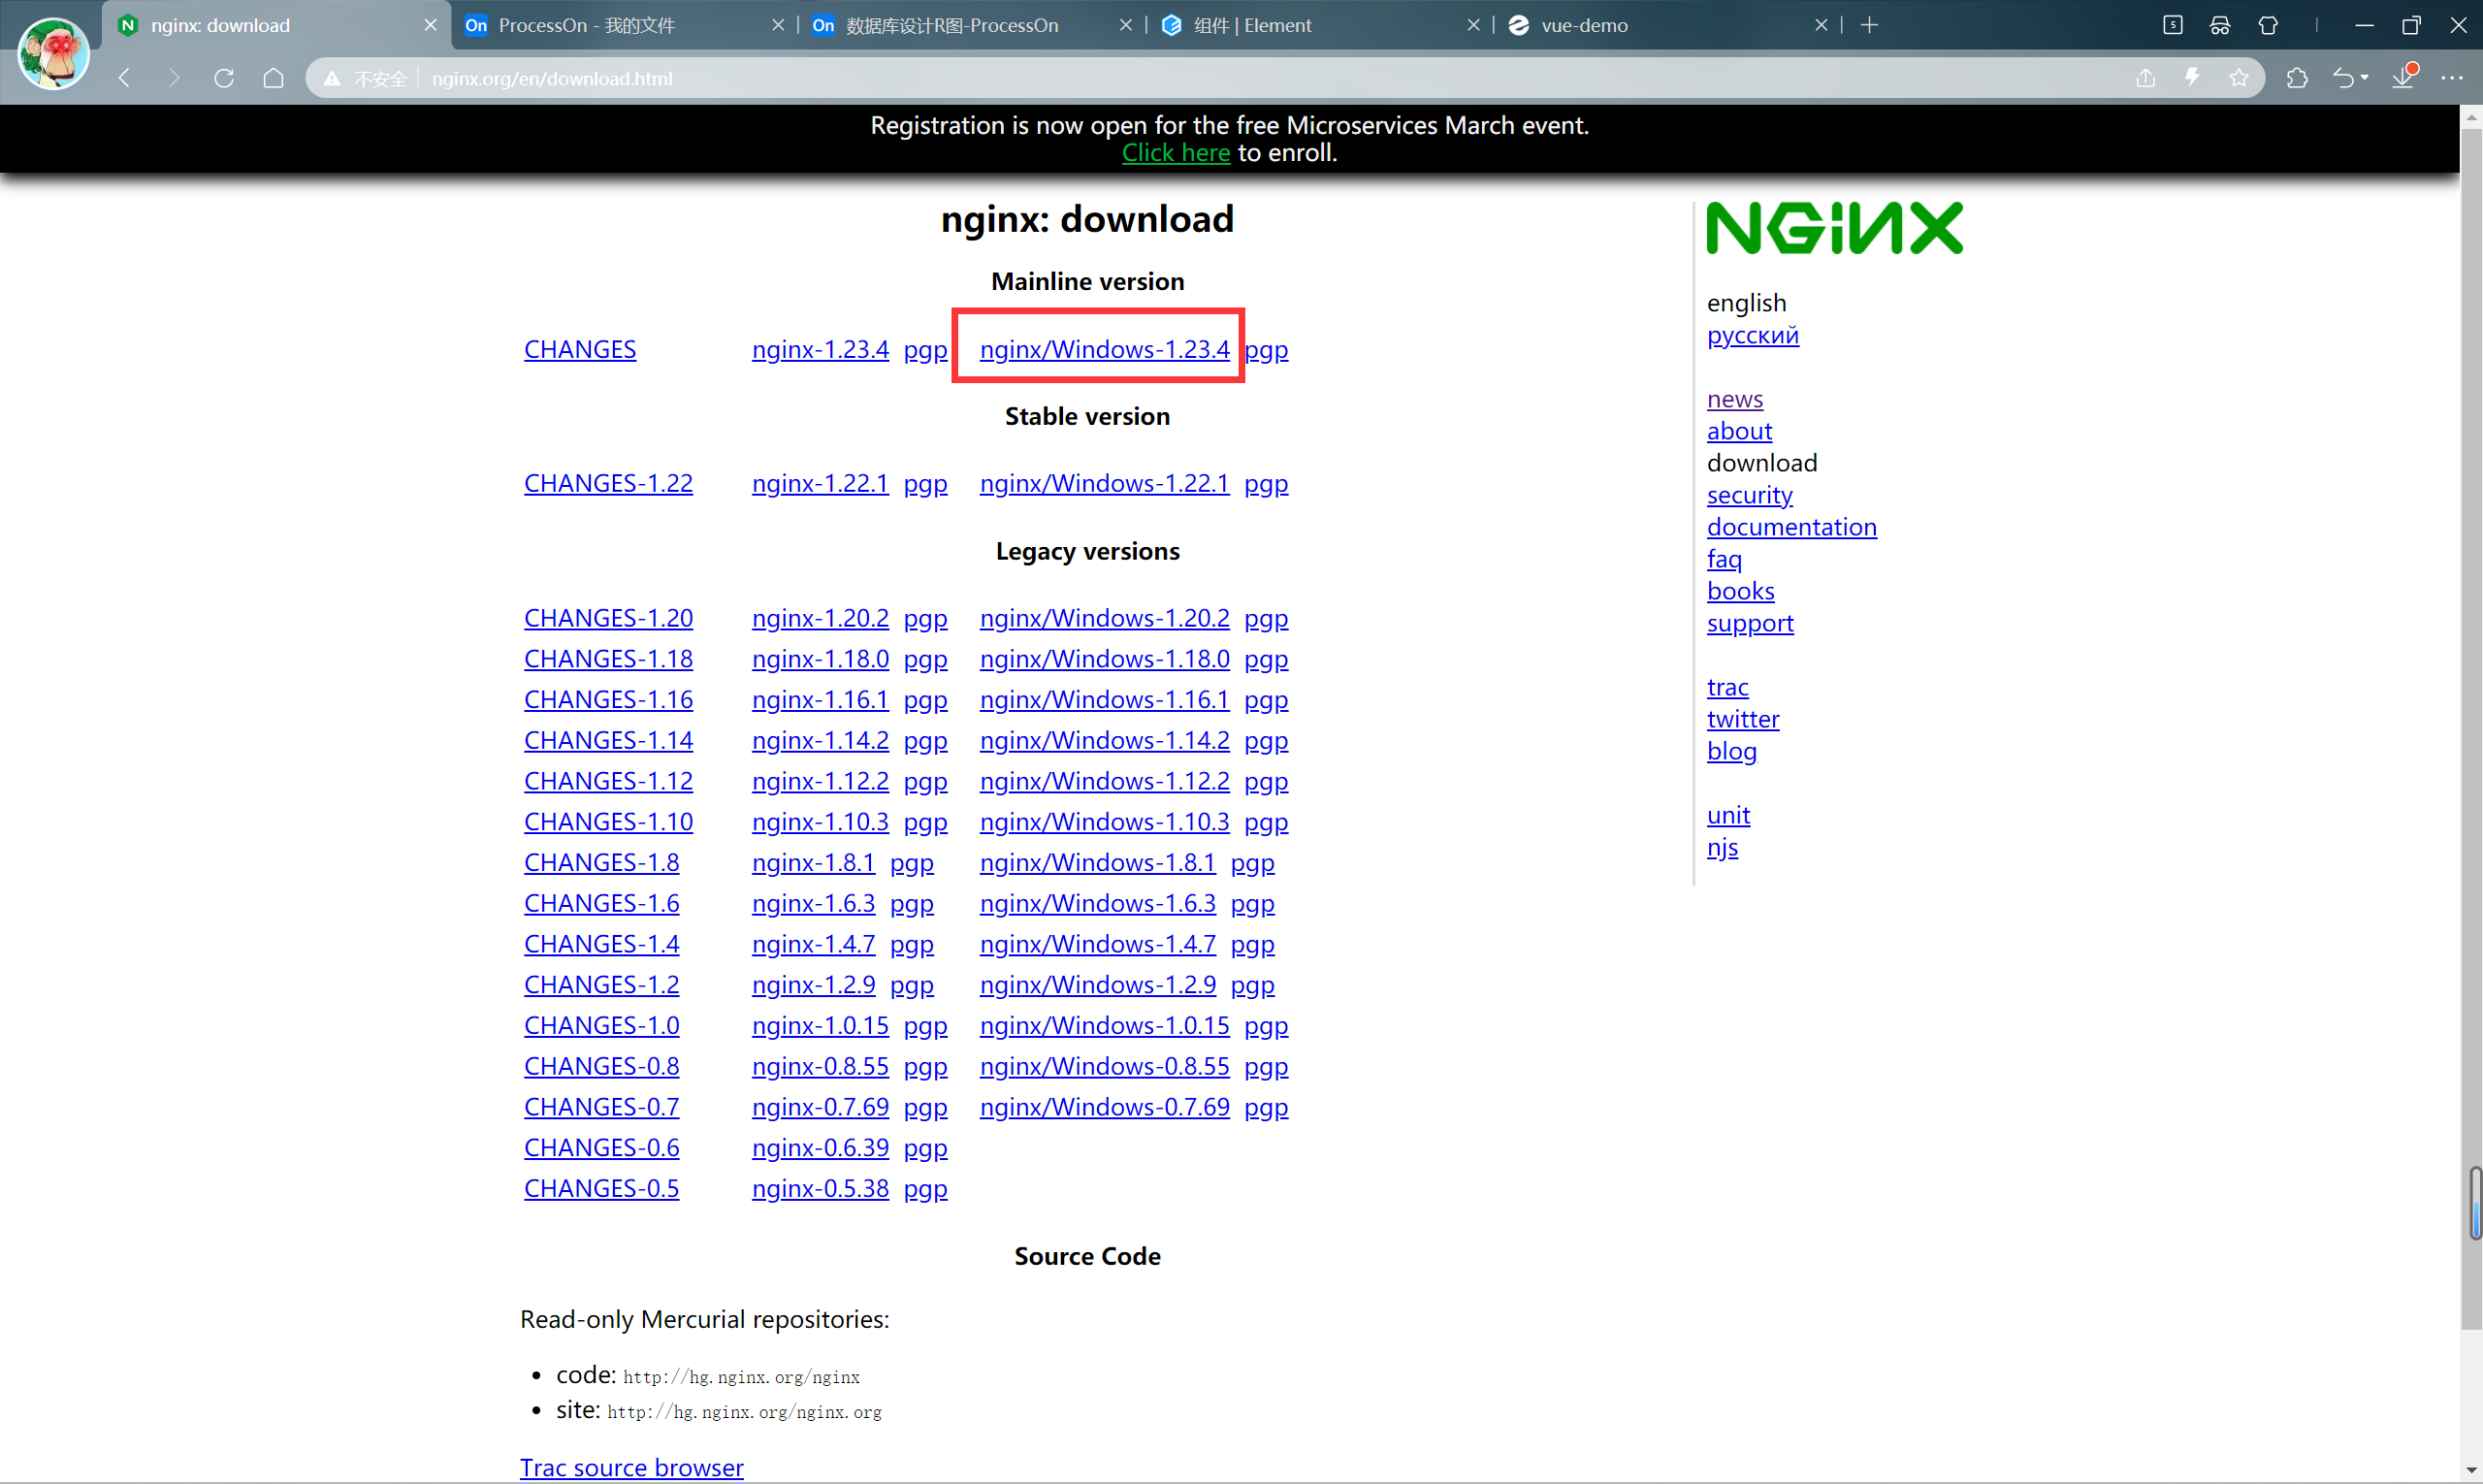Switch to the vue-demo tab

pyautogui.click(x=1584, y=25)
